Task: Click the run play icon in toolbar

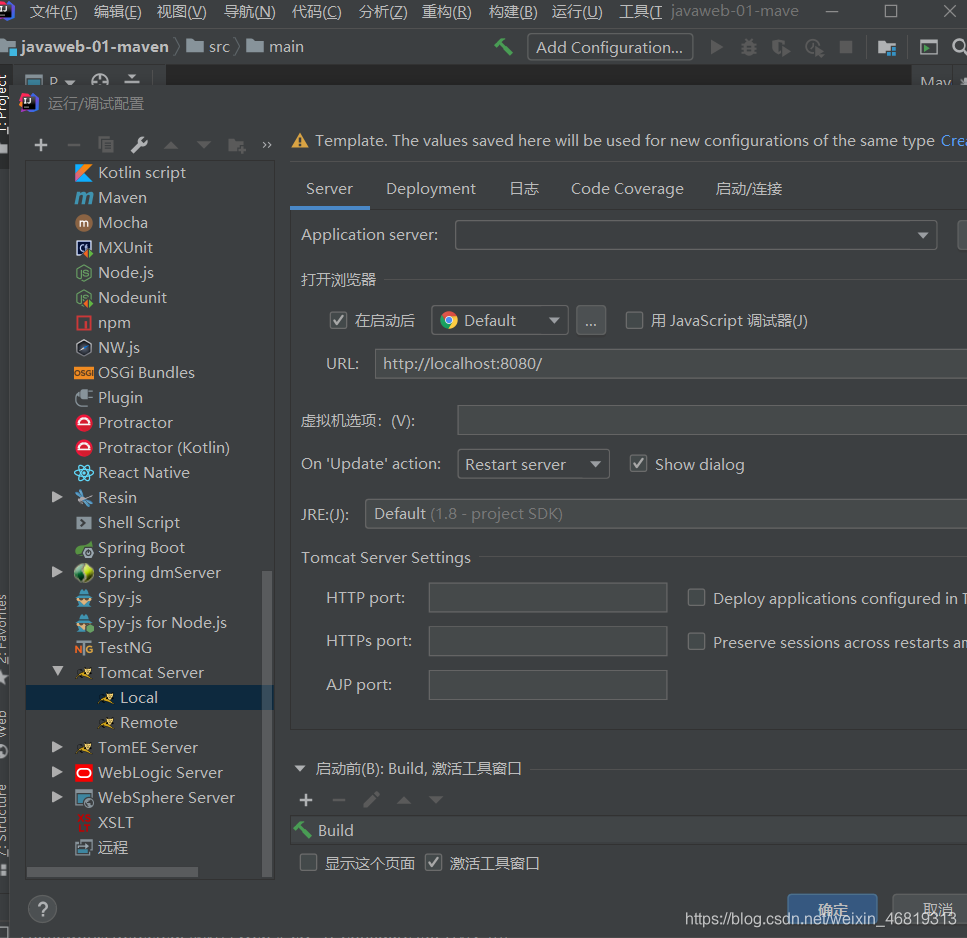Action: (716, 47)
